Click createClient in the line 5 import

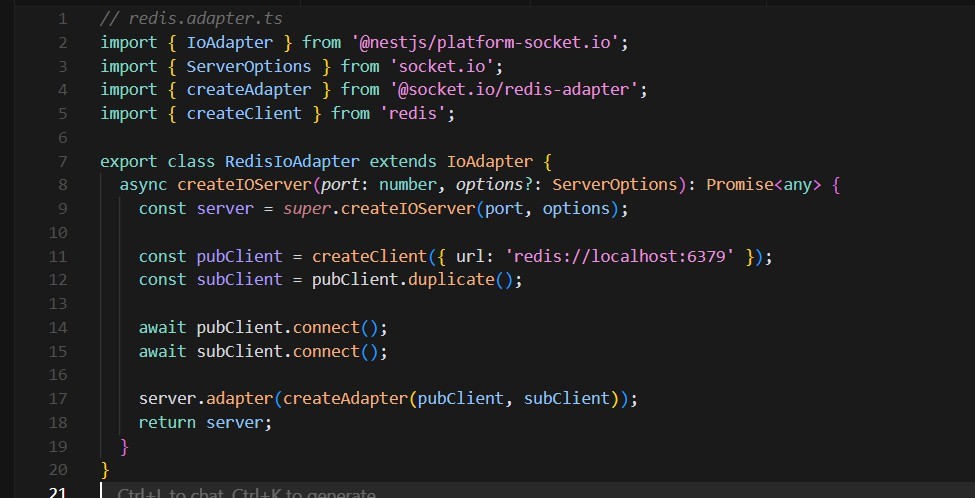244,114
